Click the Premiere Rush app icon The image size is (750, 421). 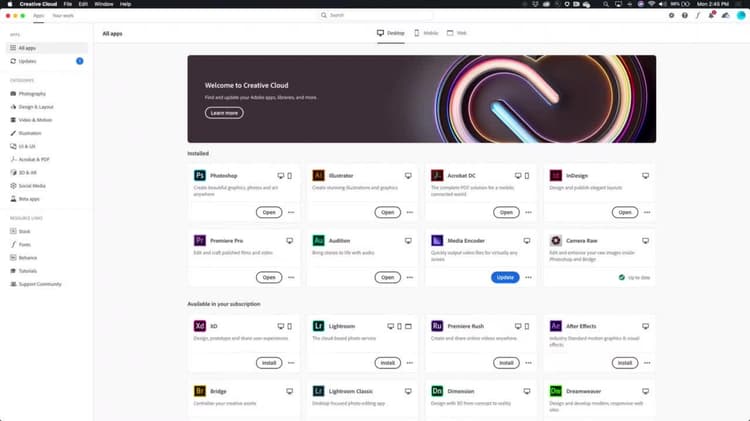coord(437,326)
